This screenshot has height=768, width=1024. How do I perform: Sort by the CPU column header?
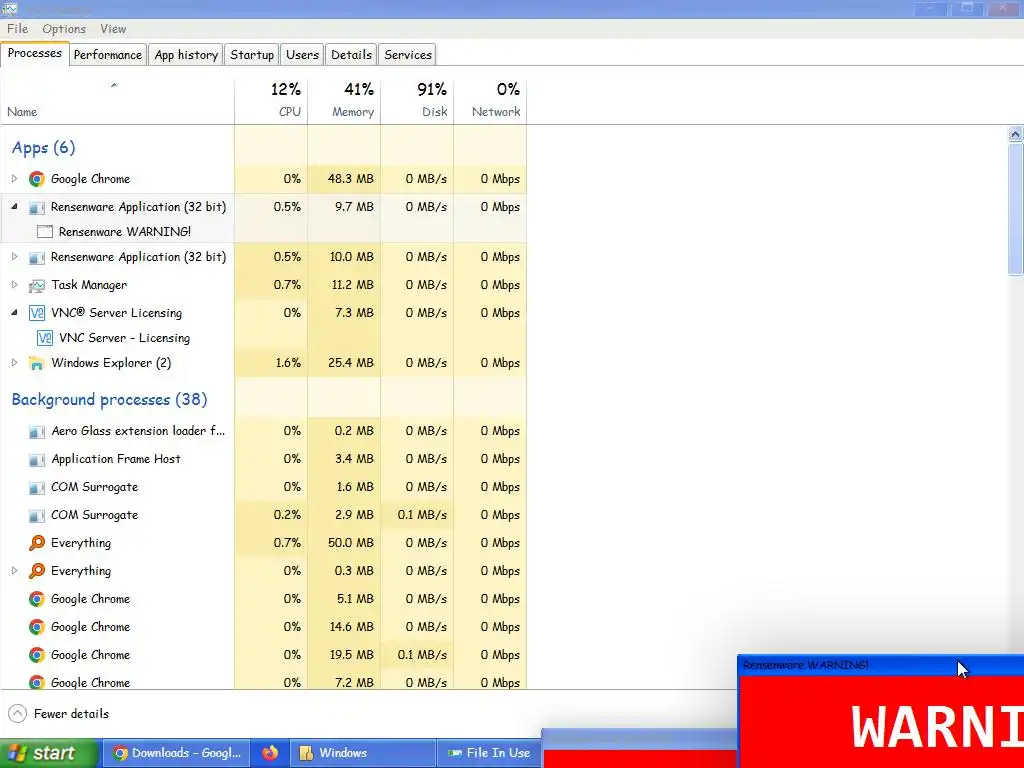pos(271,101)
